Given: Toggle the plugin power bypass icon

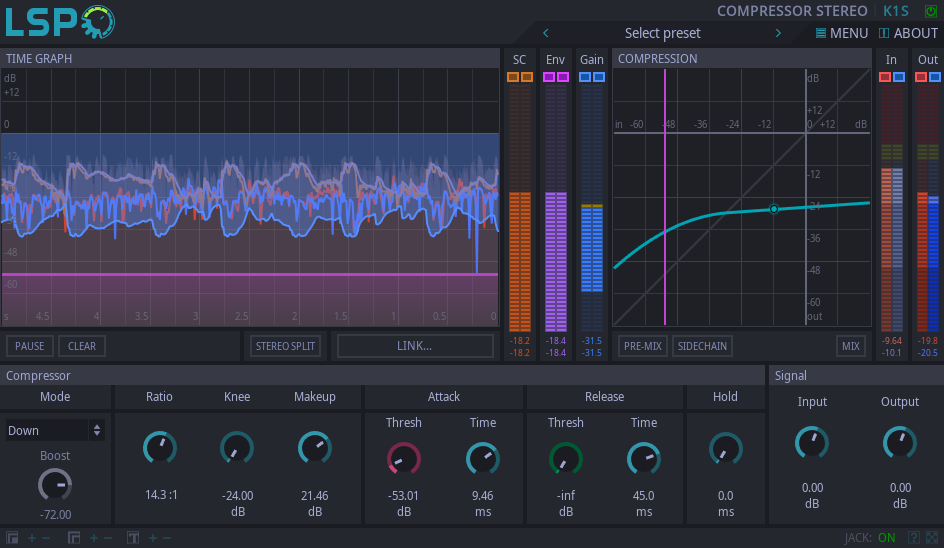Looking at the screenshot, I should point(931,11).
